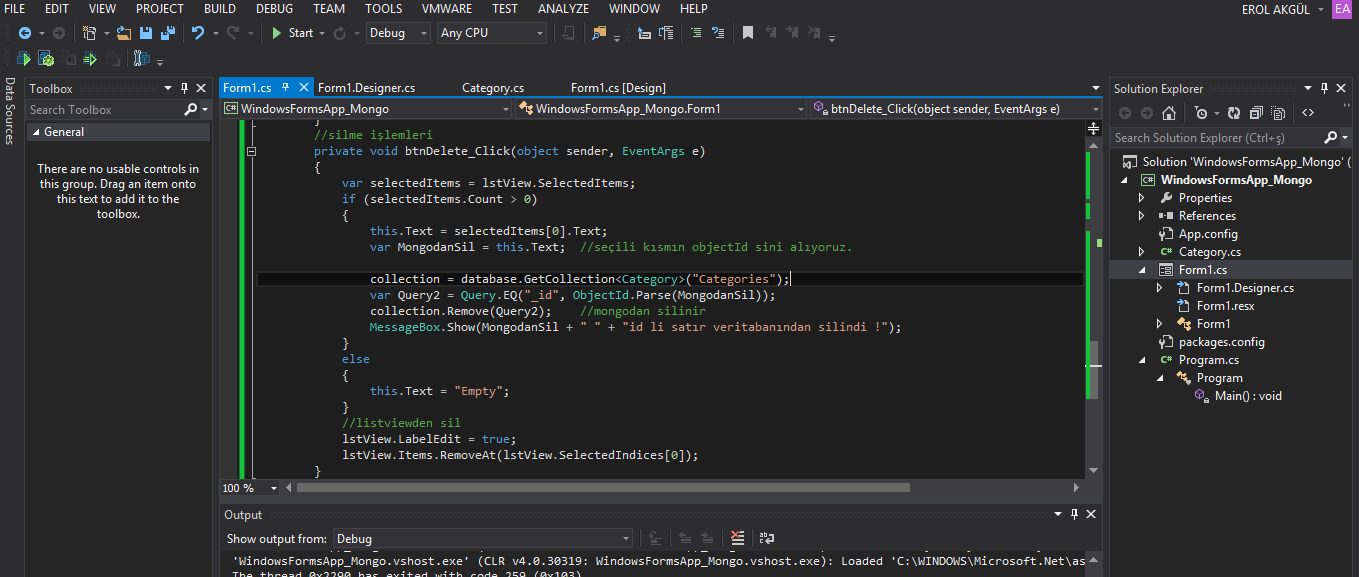Expand the References node in Solution Explorer
The width and height of the screenshot is (1359, 577).
pyautogui.click(x=1141, y=216)
